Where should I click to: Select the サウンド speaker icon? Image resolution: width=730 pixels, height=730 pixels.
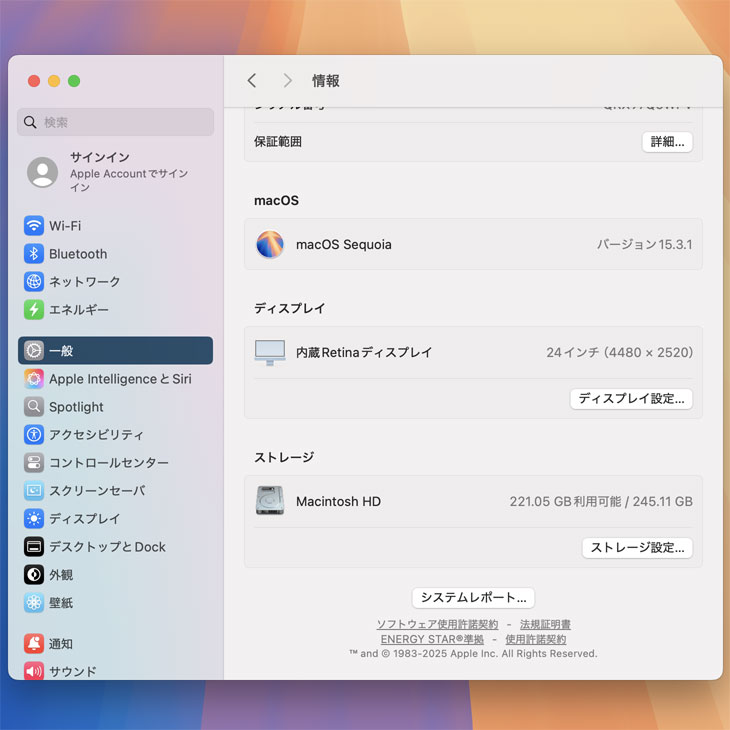pyautogui.click(x=34, y=671)
